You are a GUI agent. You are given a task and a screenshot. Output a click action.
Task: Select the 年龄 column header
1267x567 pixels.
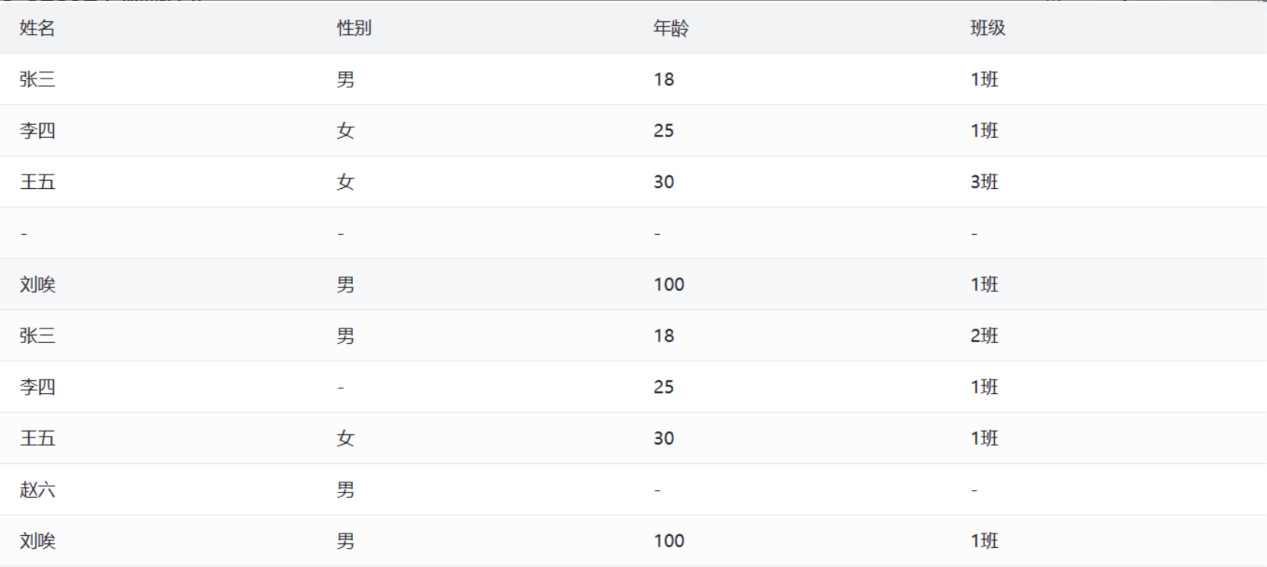[671, 28]
